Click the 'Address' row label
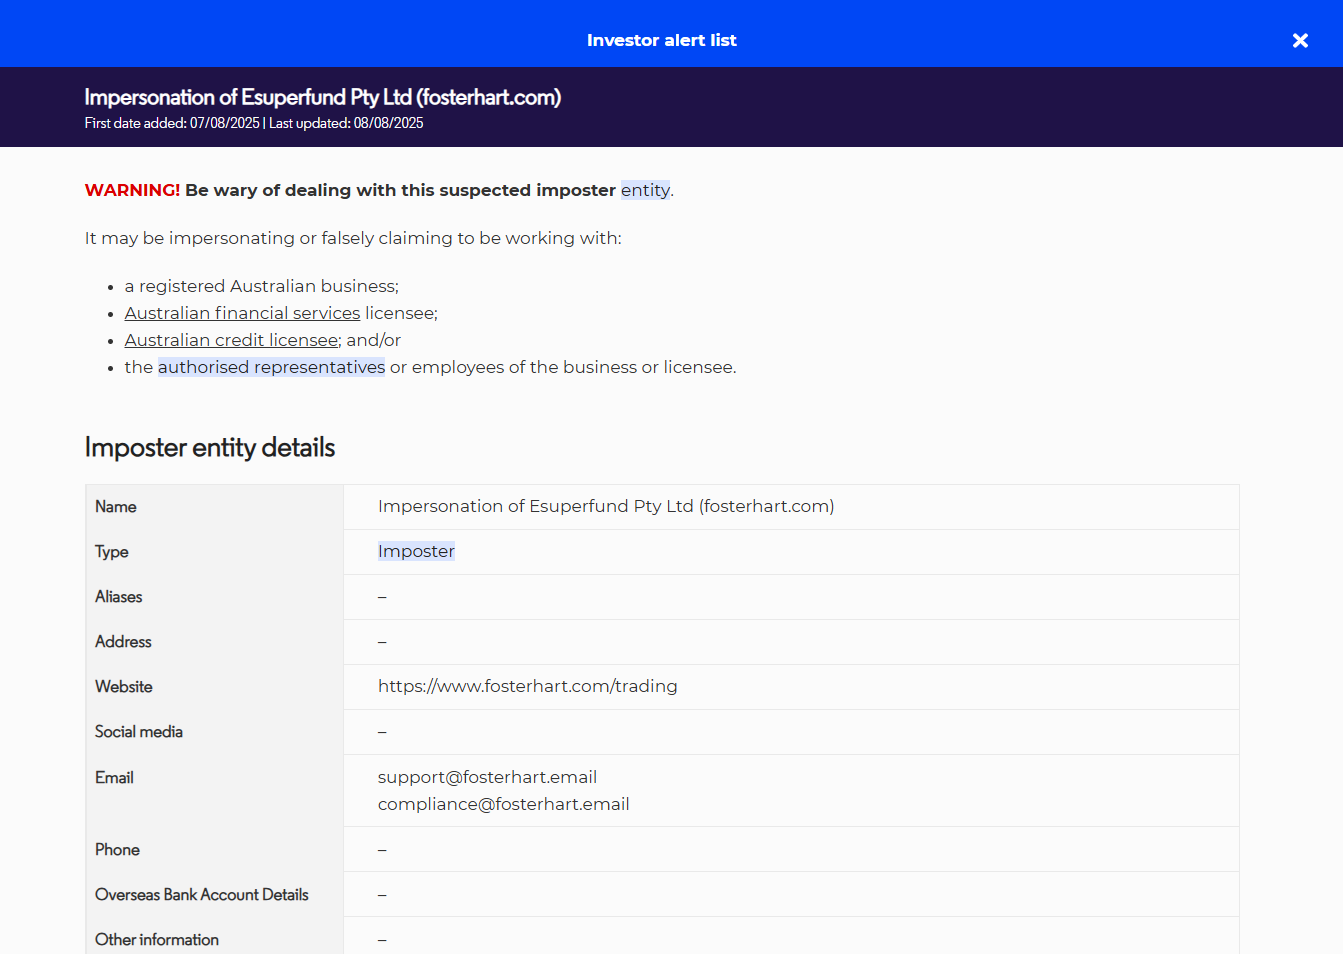 pos(123,642)
